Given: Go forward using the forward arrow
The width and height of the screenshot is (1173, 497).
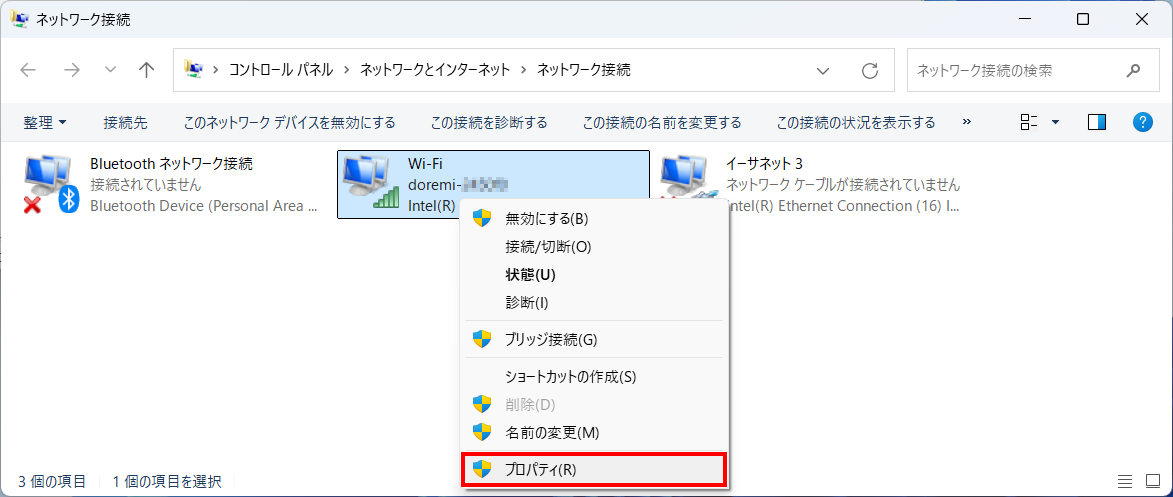Looking at the screenshot, I should (72, 70).
